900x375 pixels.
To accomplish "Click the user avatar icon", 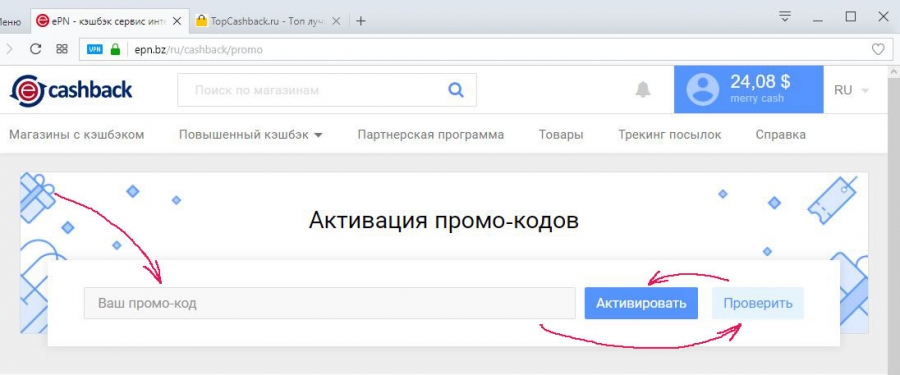I will point(703,90).
